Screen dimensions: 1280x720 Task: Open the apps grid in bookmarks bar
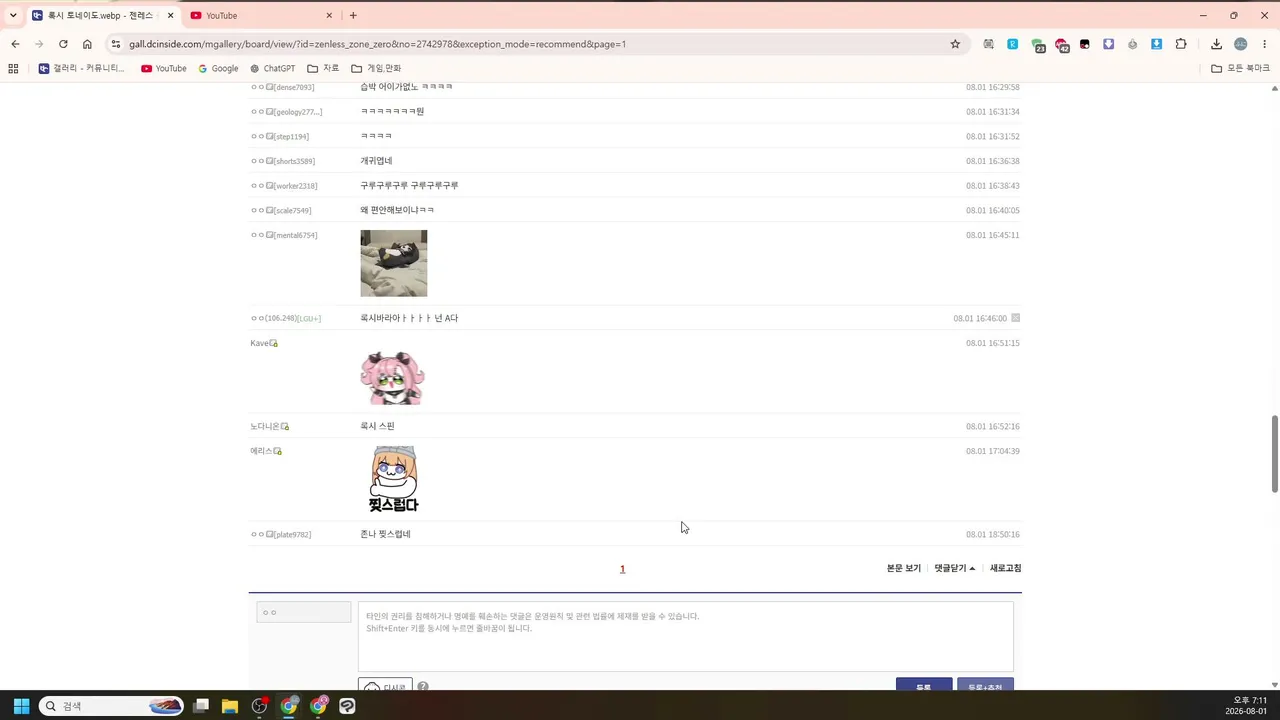pyautogui.click(x=13, y=68)
